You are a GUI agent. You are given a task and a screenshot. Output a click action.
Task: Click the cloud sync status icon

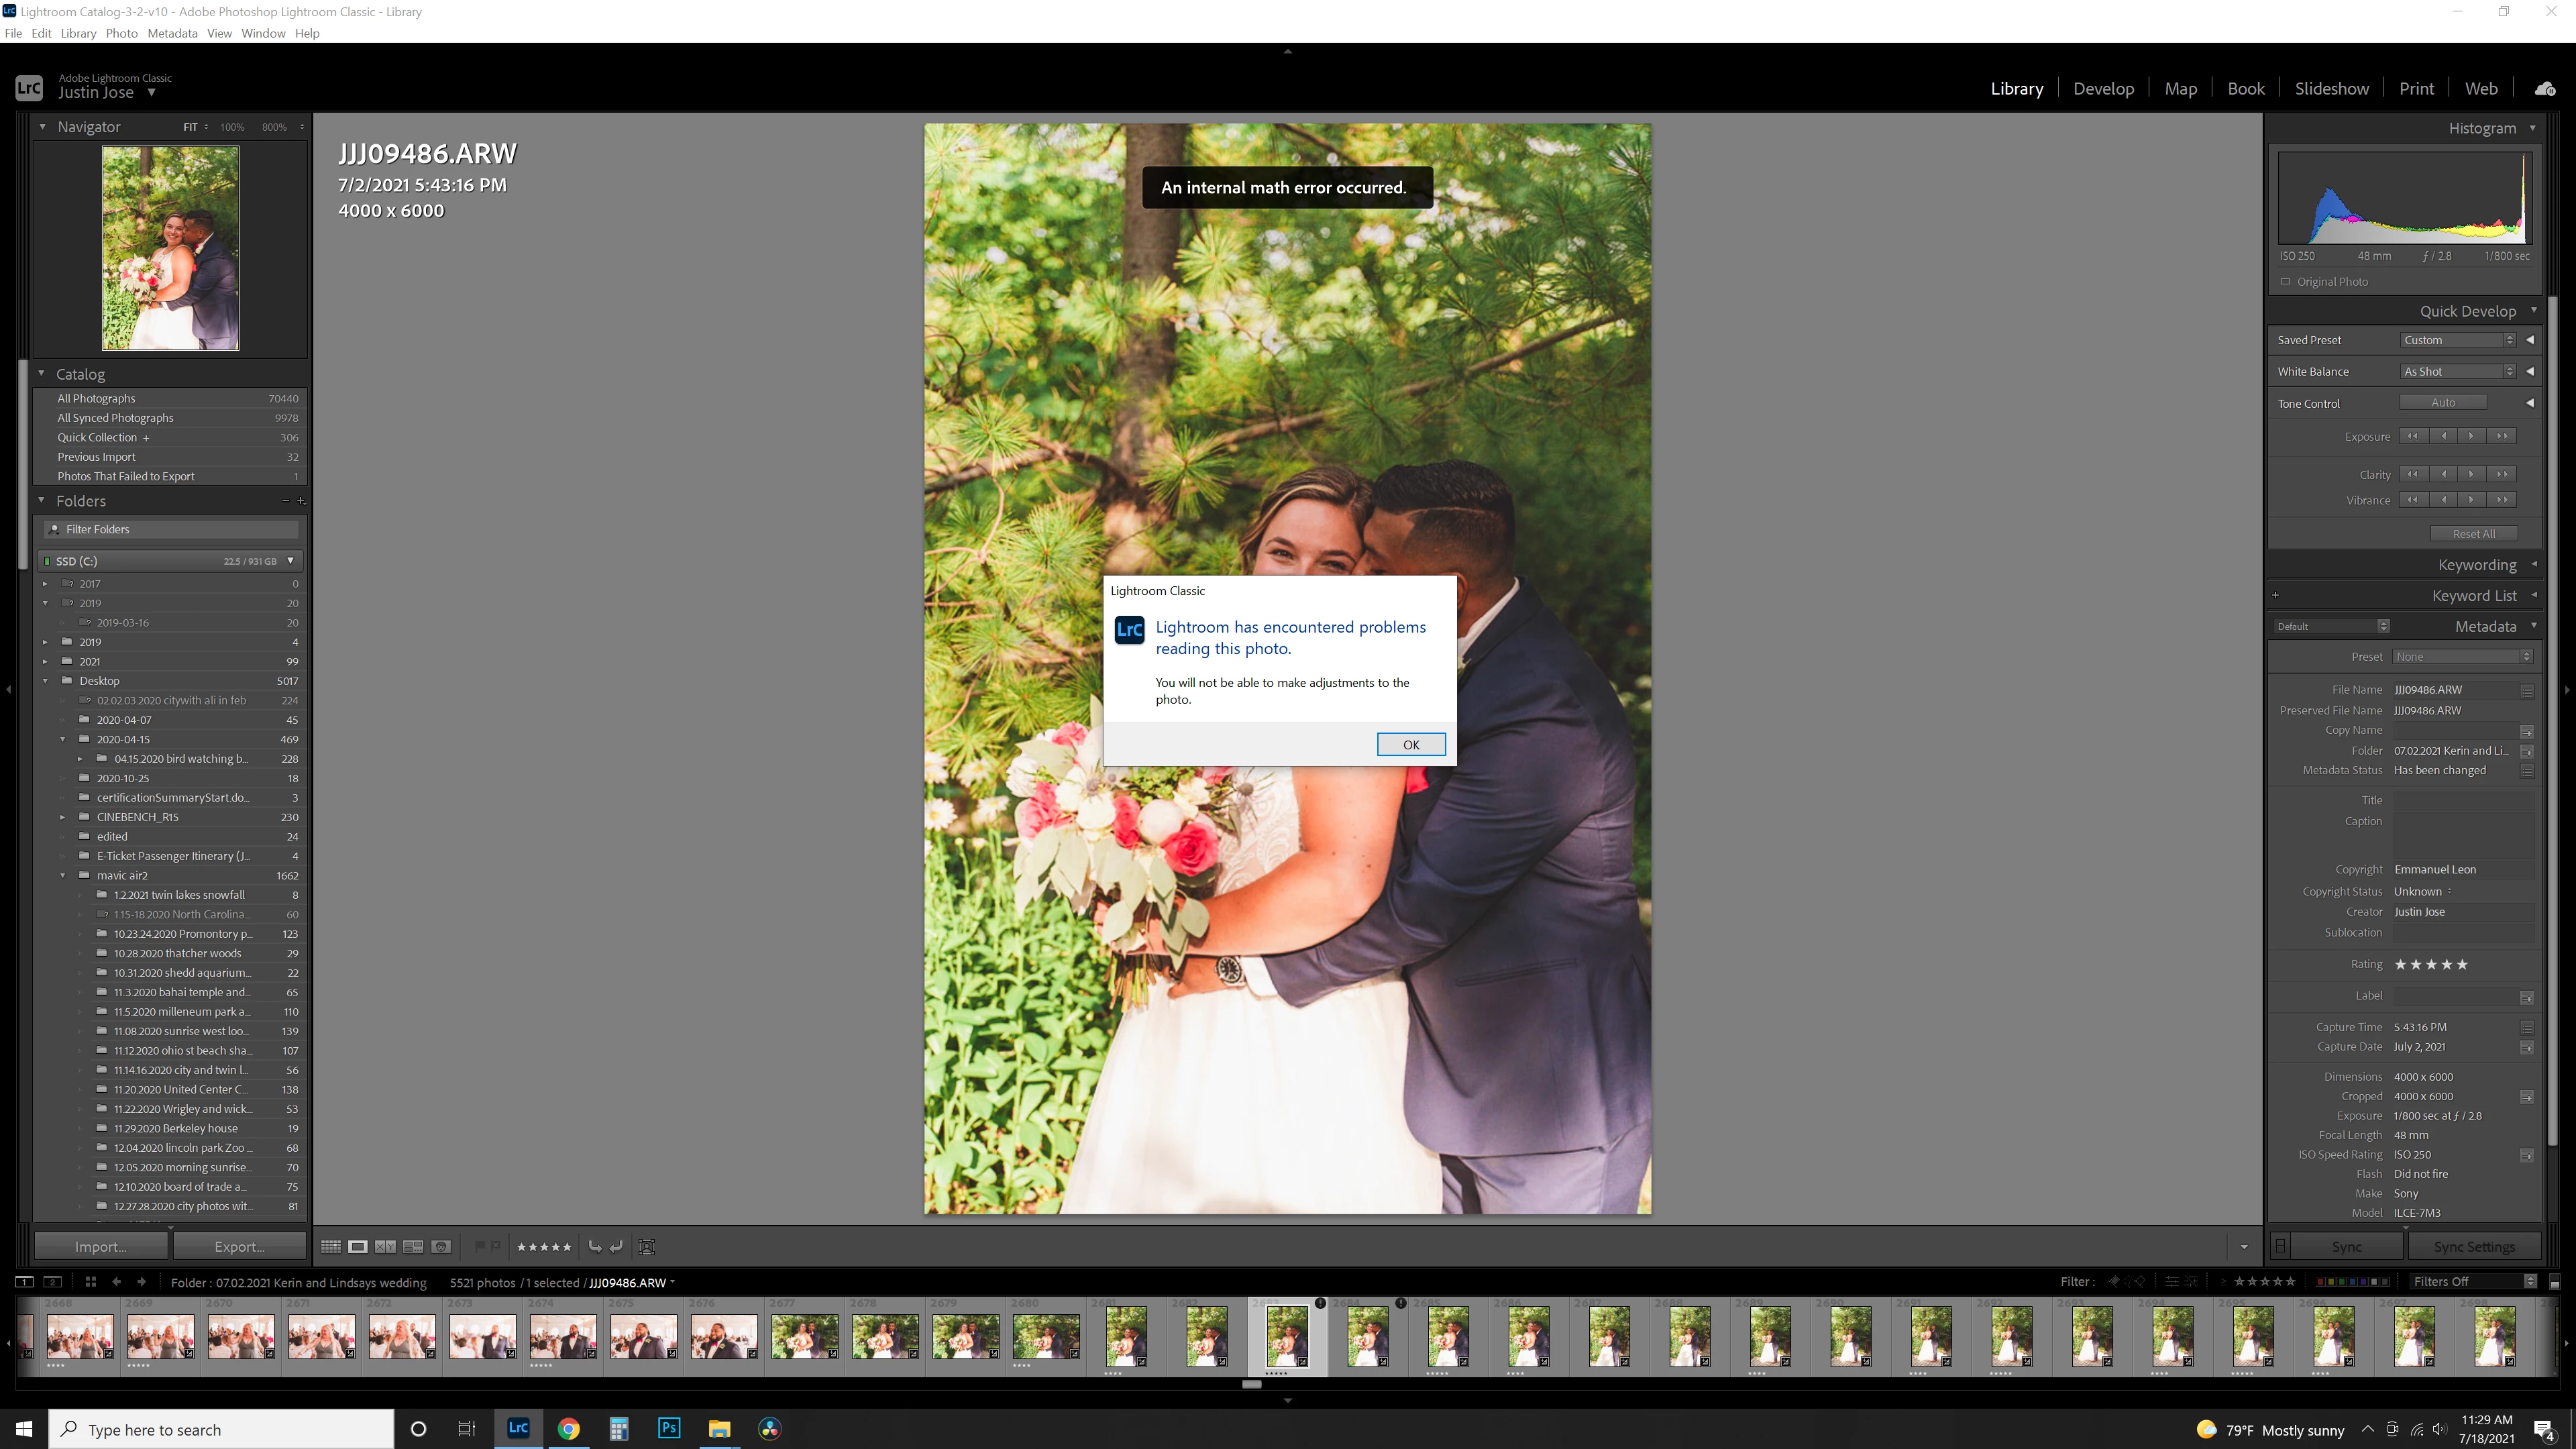(x=2544, y=89)
